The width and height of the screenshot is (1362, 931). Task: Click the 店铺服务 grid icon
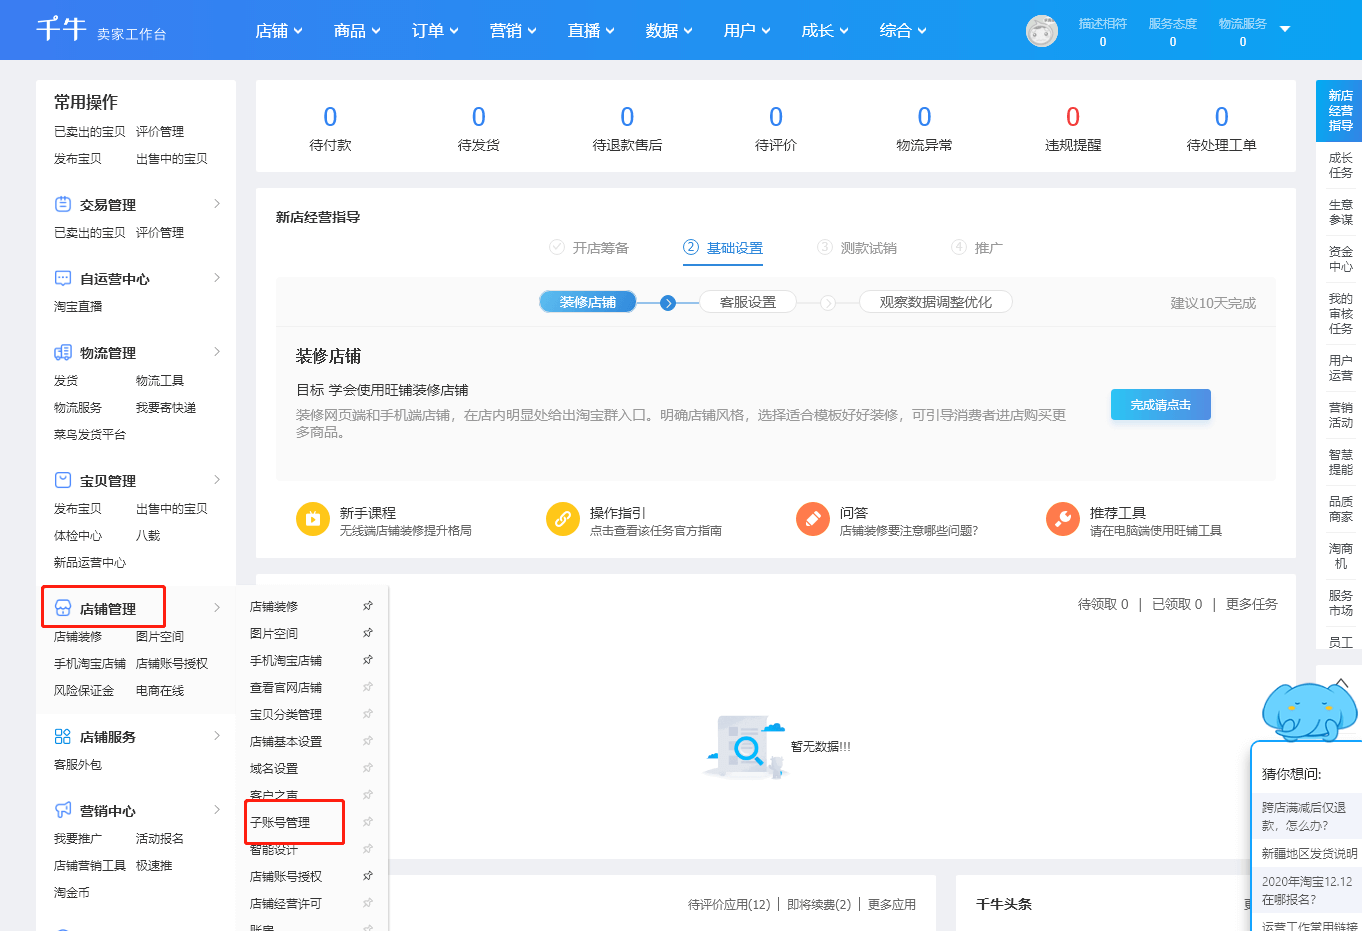point(63,736)
